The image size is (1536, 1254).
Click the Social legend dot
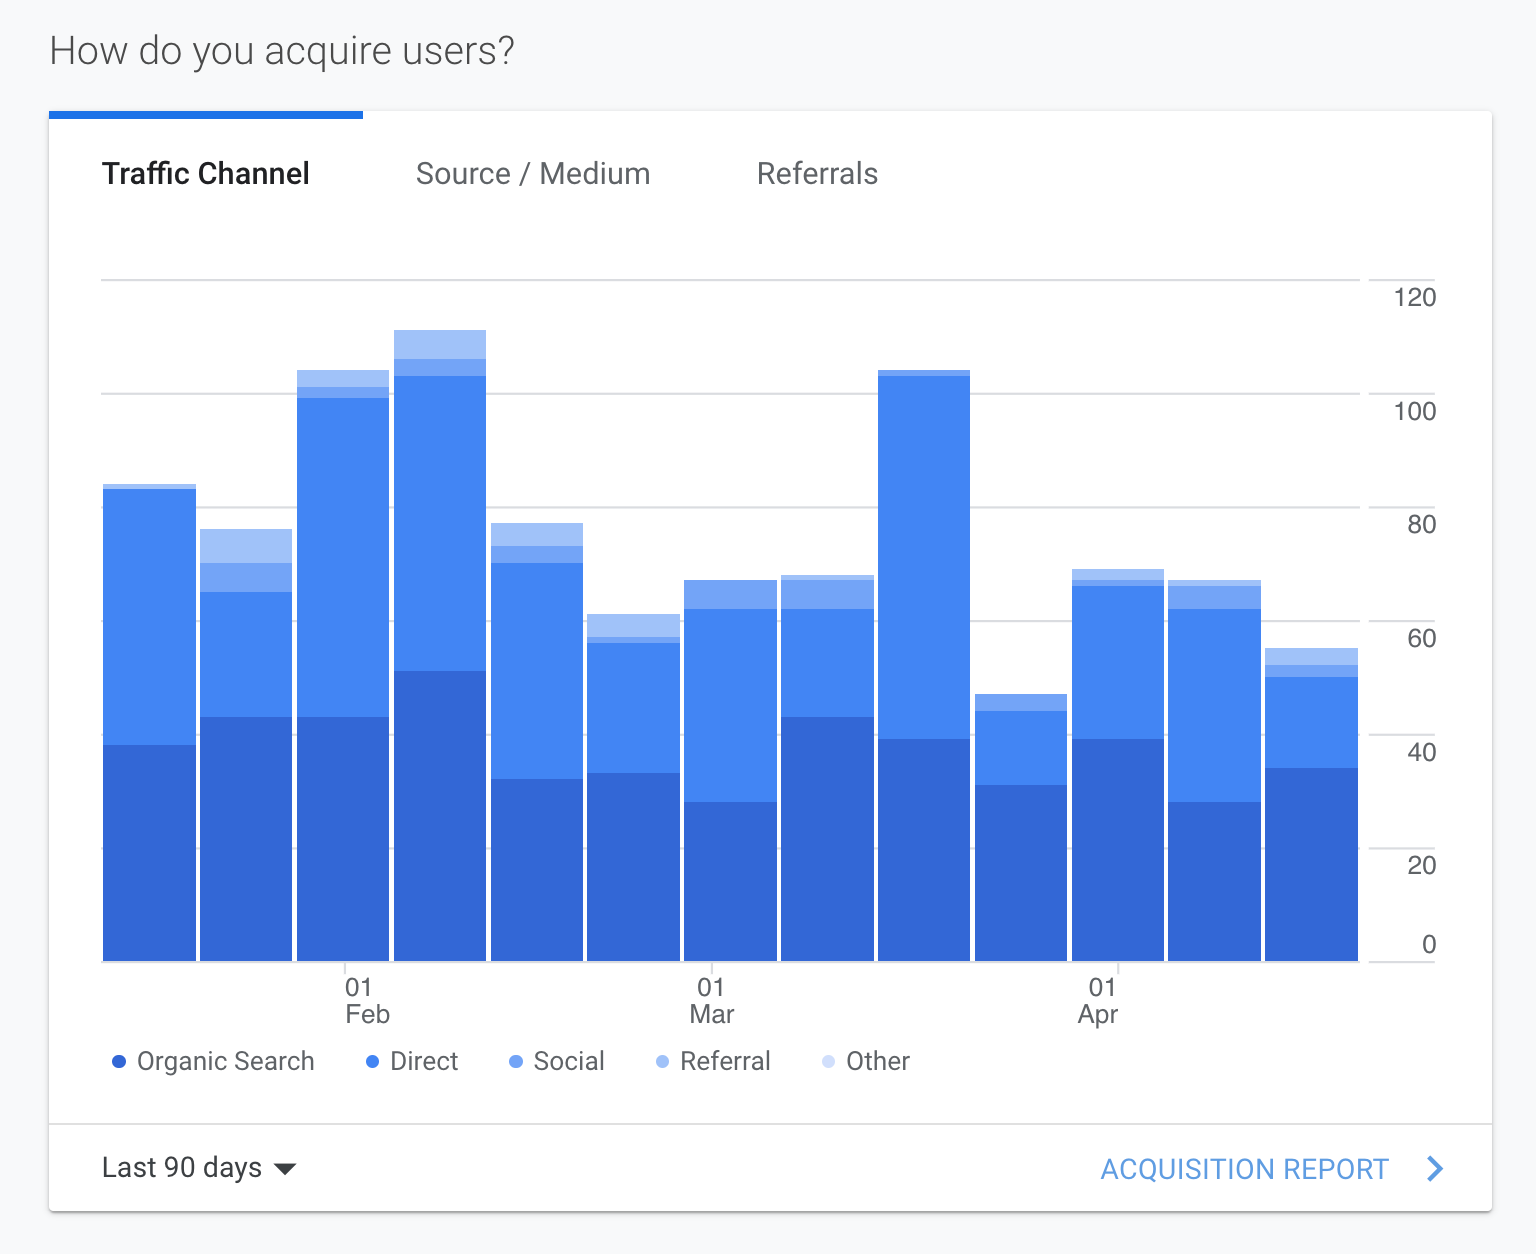(516, 1062)
